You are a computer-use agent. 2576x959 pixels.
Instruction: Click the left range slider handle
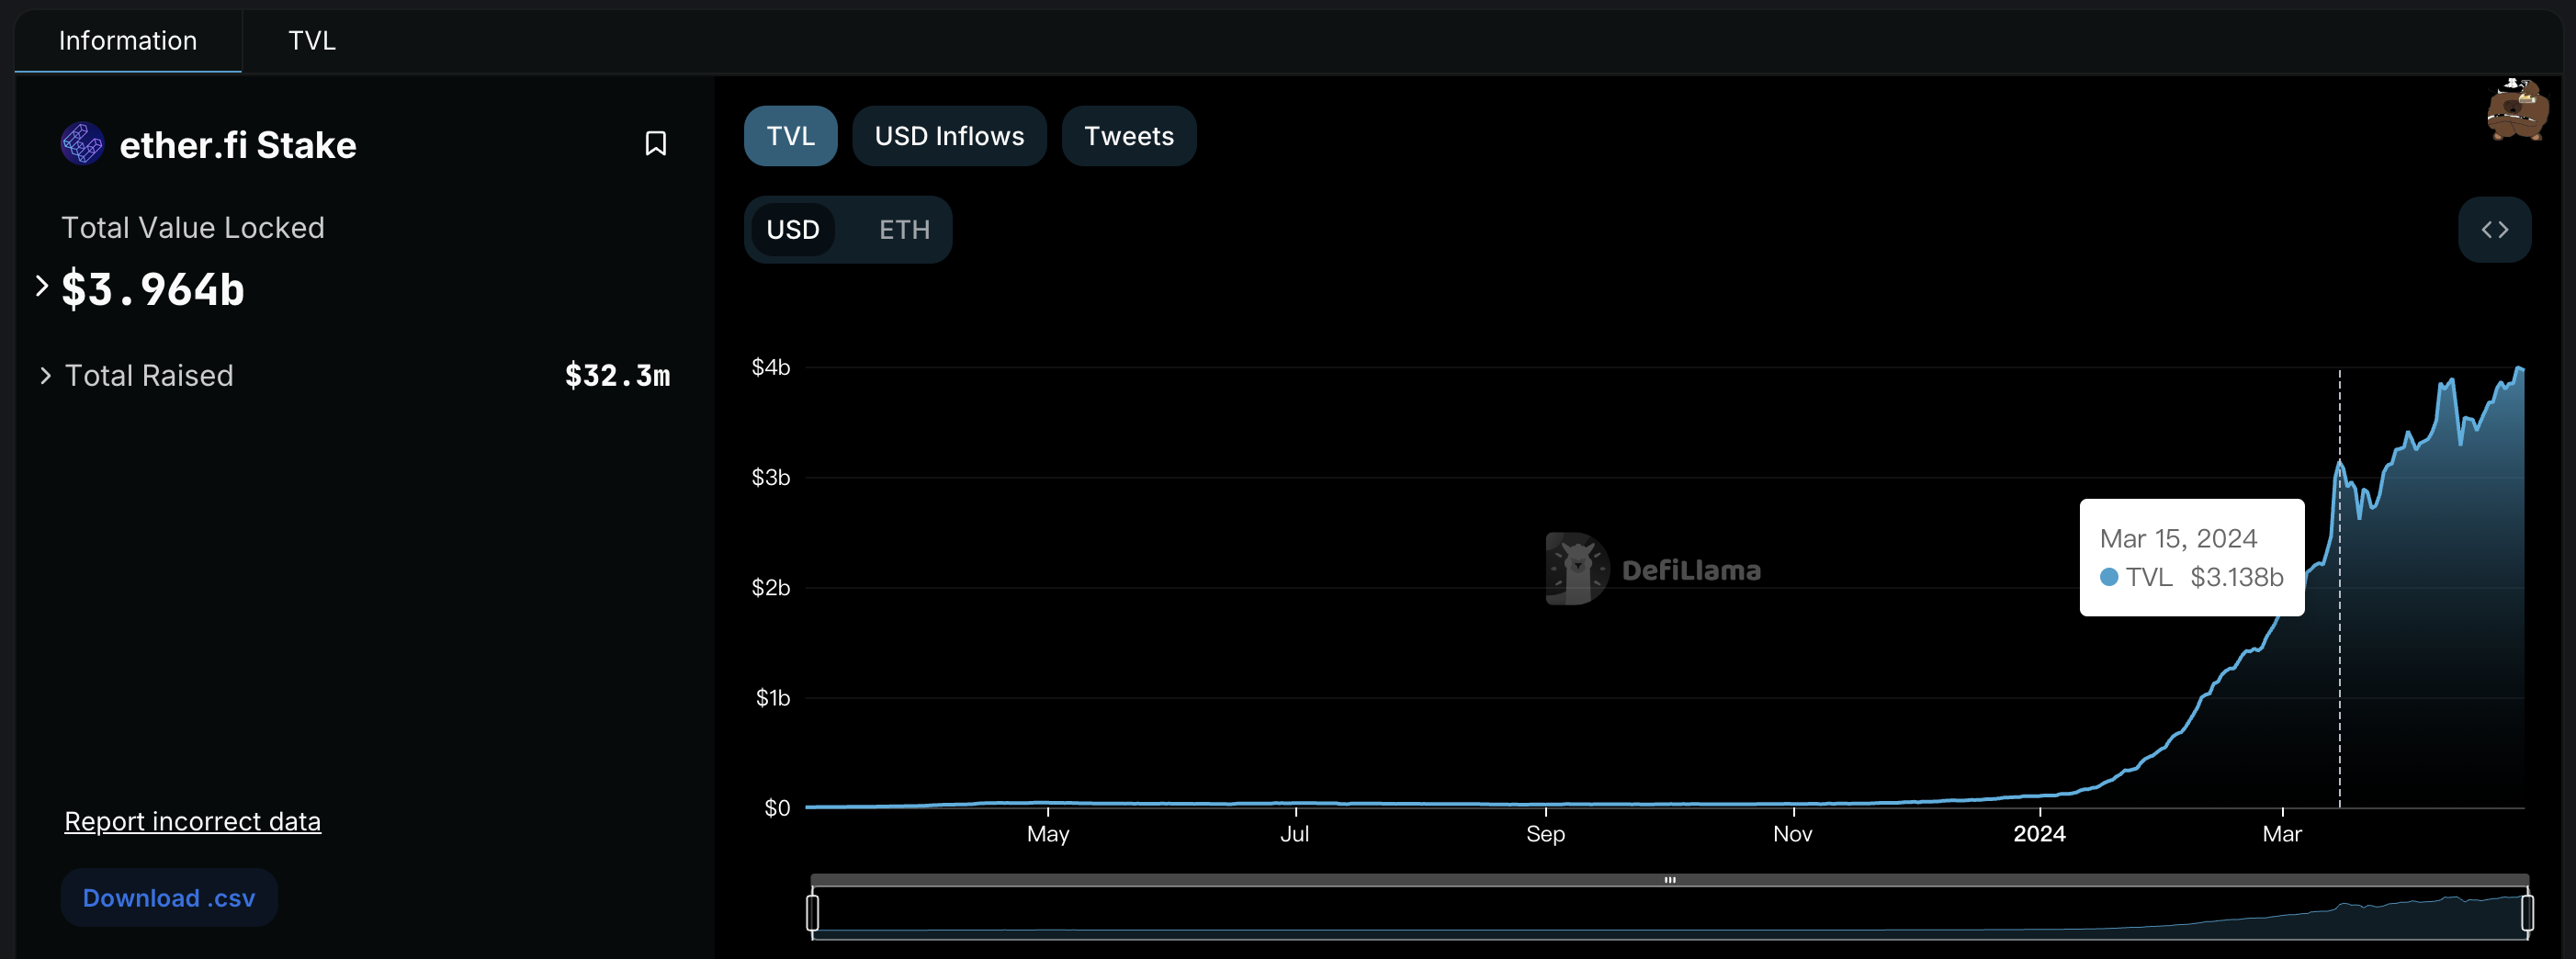pos(812,913)
